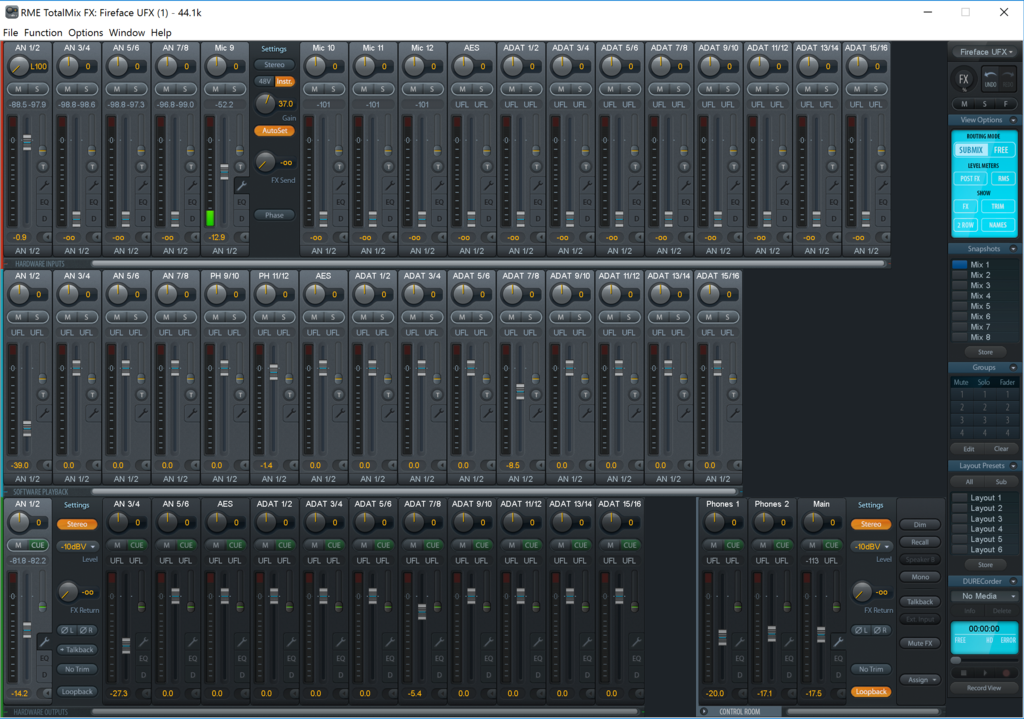Open Dynamics D panel on input AN 5/6

point(143,219)
